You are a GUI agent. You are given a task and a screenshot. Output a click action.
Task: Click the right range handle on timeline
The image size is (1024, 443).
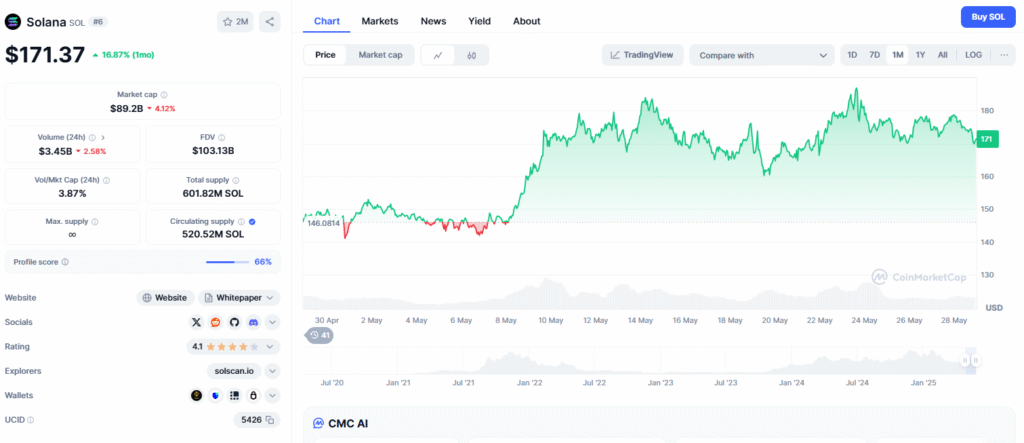(x=975, y=360)
